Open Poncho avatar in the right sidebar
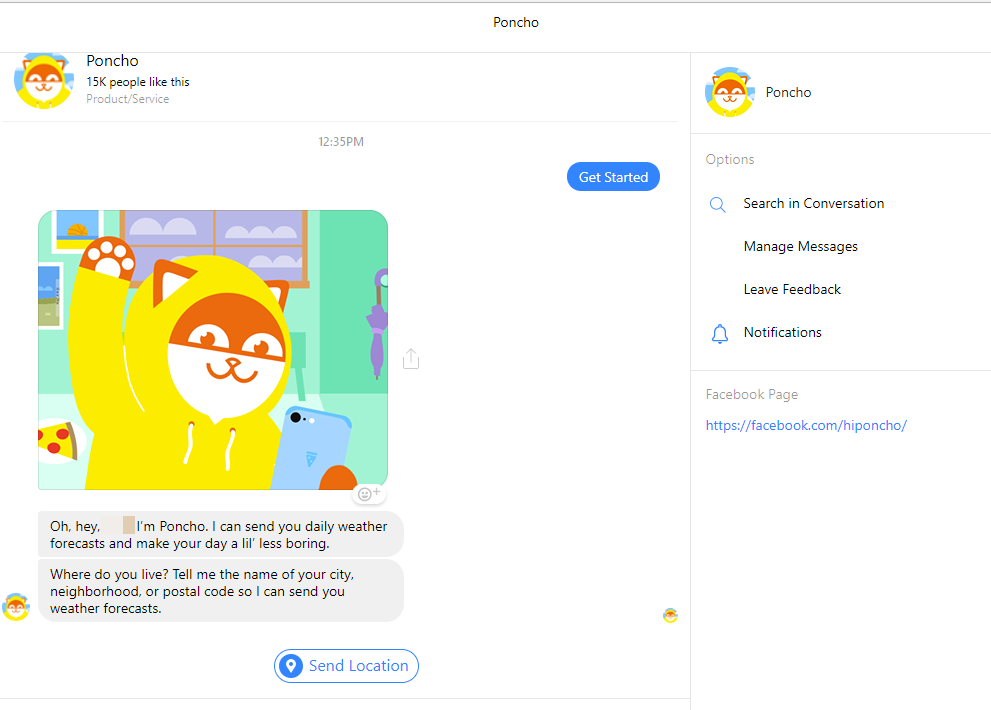991x710 pixels. [x=729, y=92]
